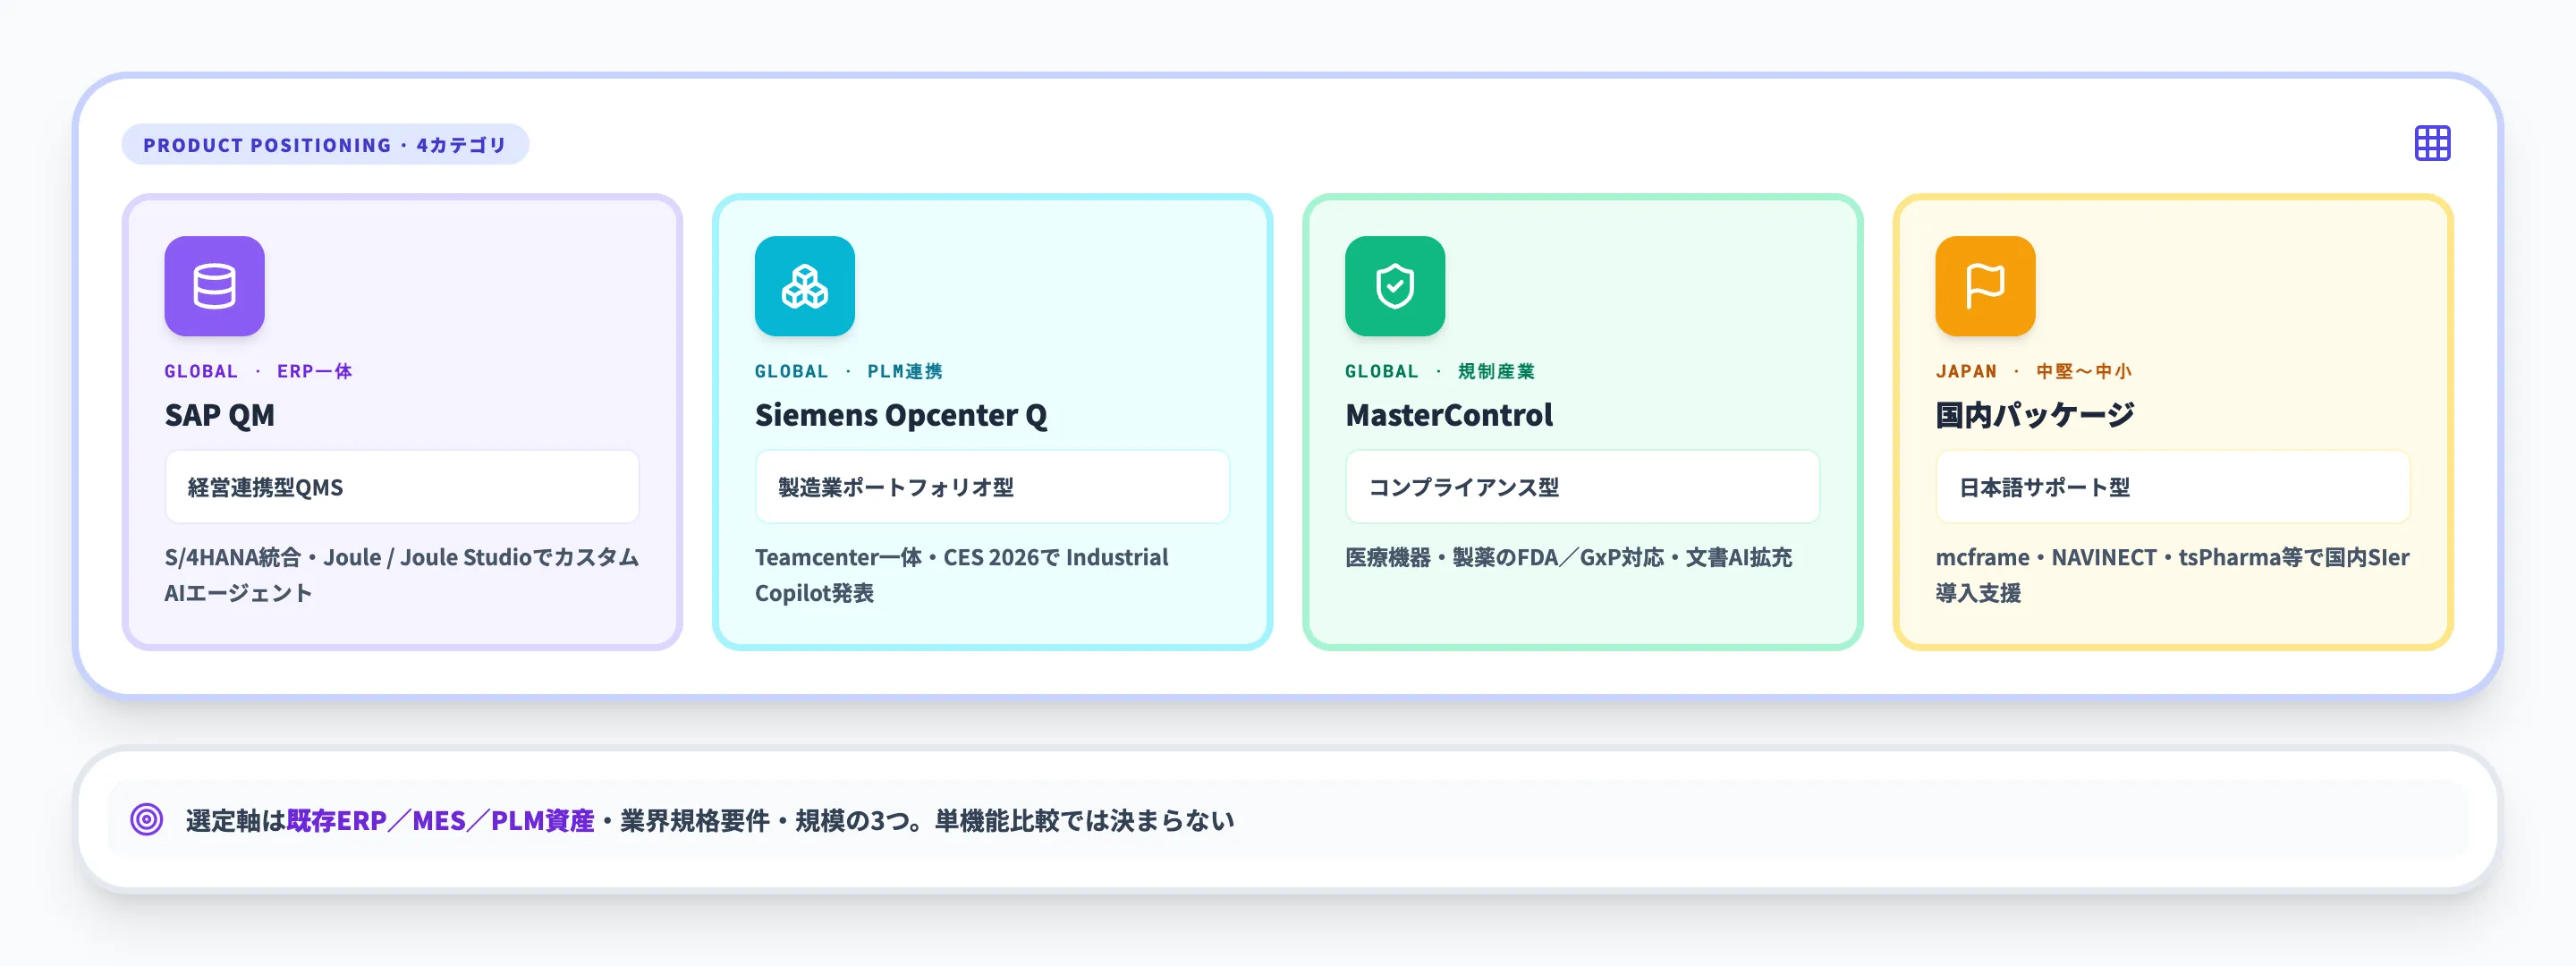Select the PRODUCT POSITIONING・4カテゴリ tab
Viewport: 2576px width, 966px height.
coord(326,144)
